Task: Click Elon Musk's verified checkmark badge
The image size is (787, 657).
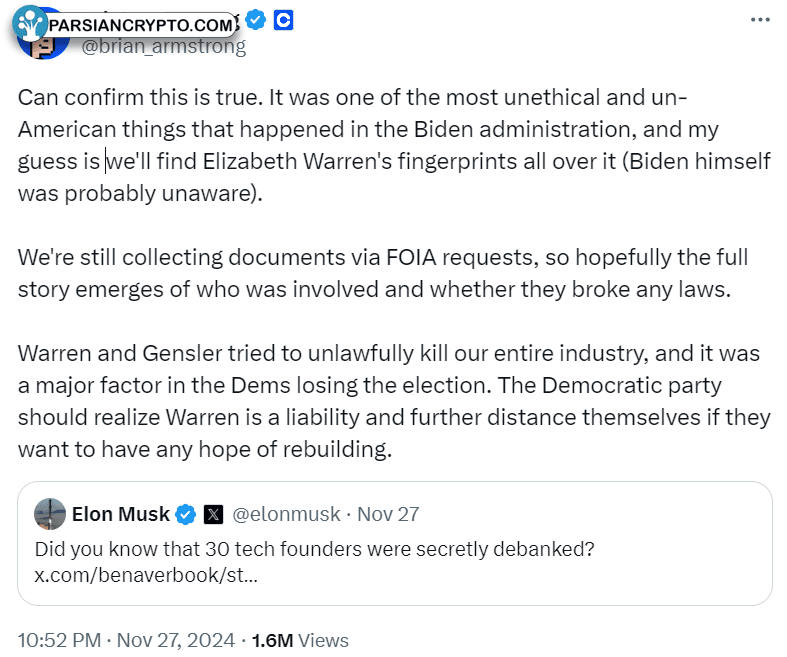Action: [x=186, y=514]
